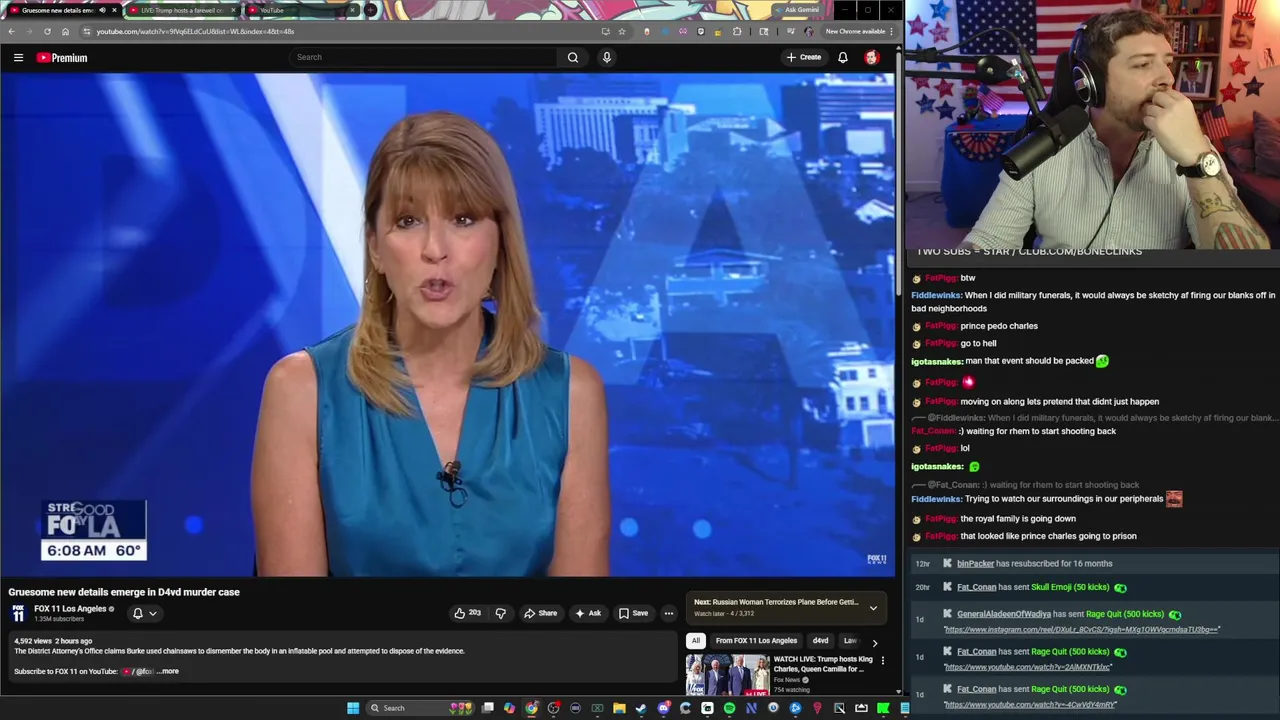Open the account avatar menu on YouTube
This screenshot has width=1280, height=720.
coord(871,57)
